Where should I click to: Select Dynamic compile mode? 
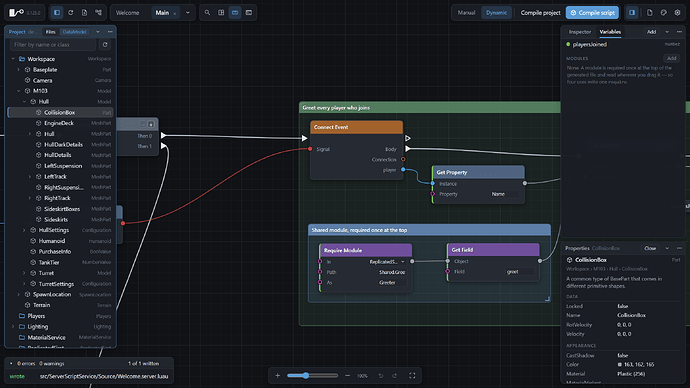click(x=496, y=13)
